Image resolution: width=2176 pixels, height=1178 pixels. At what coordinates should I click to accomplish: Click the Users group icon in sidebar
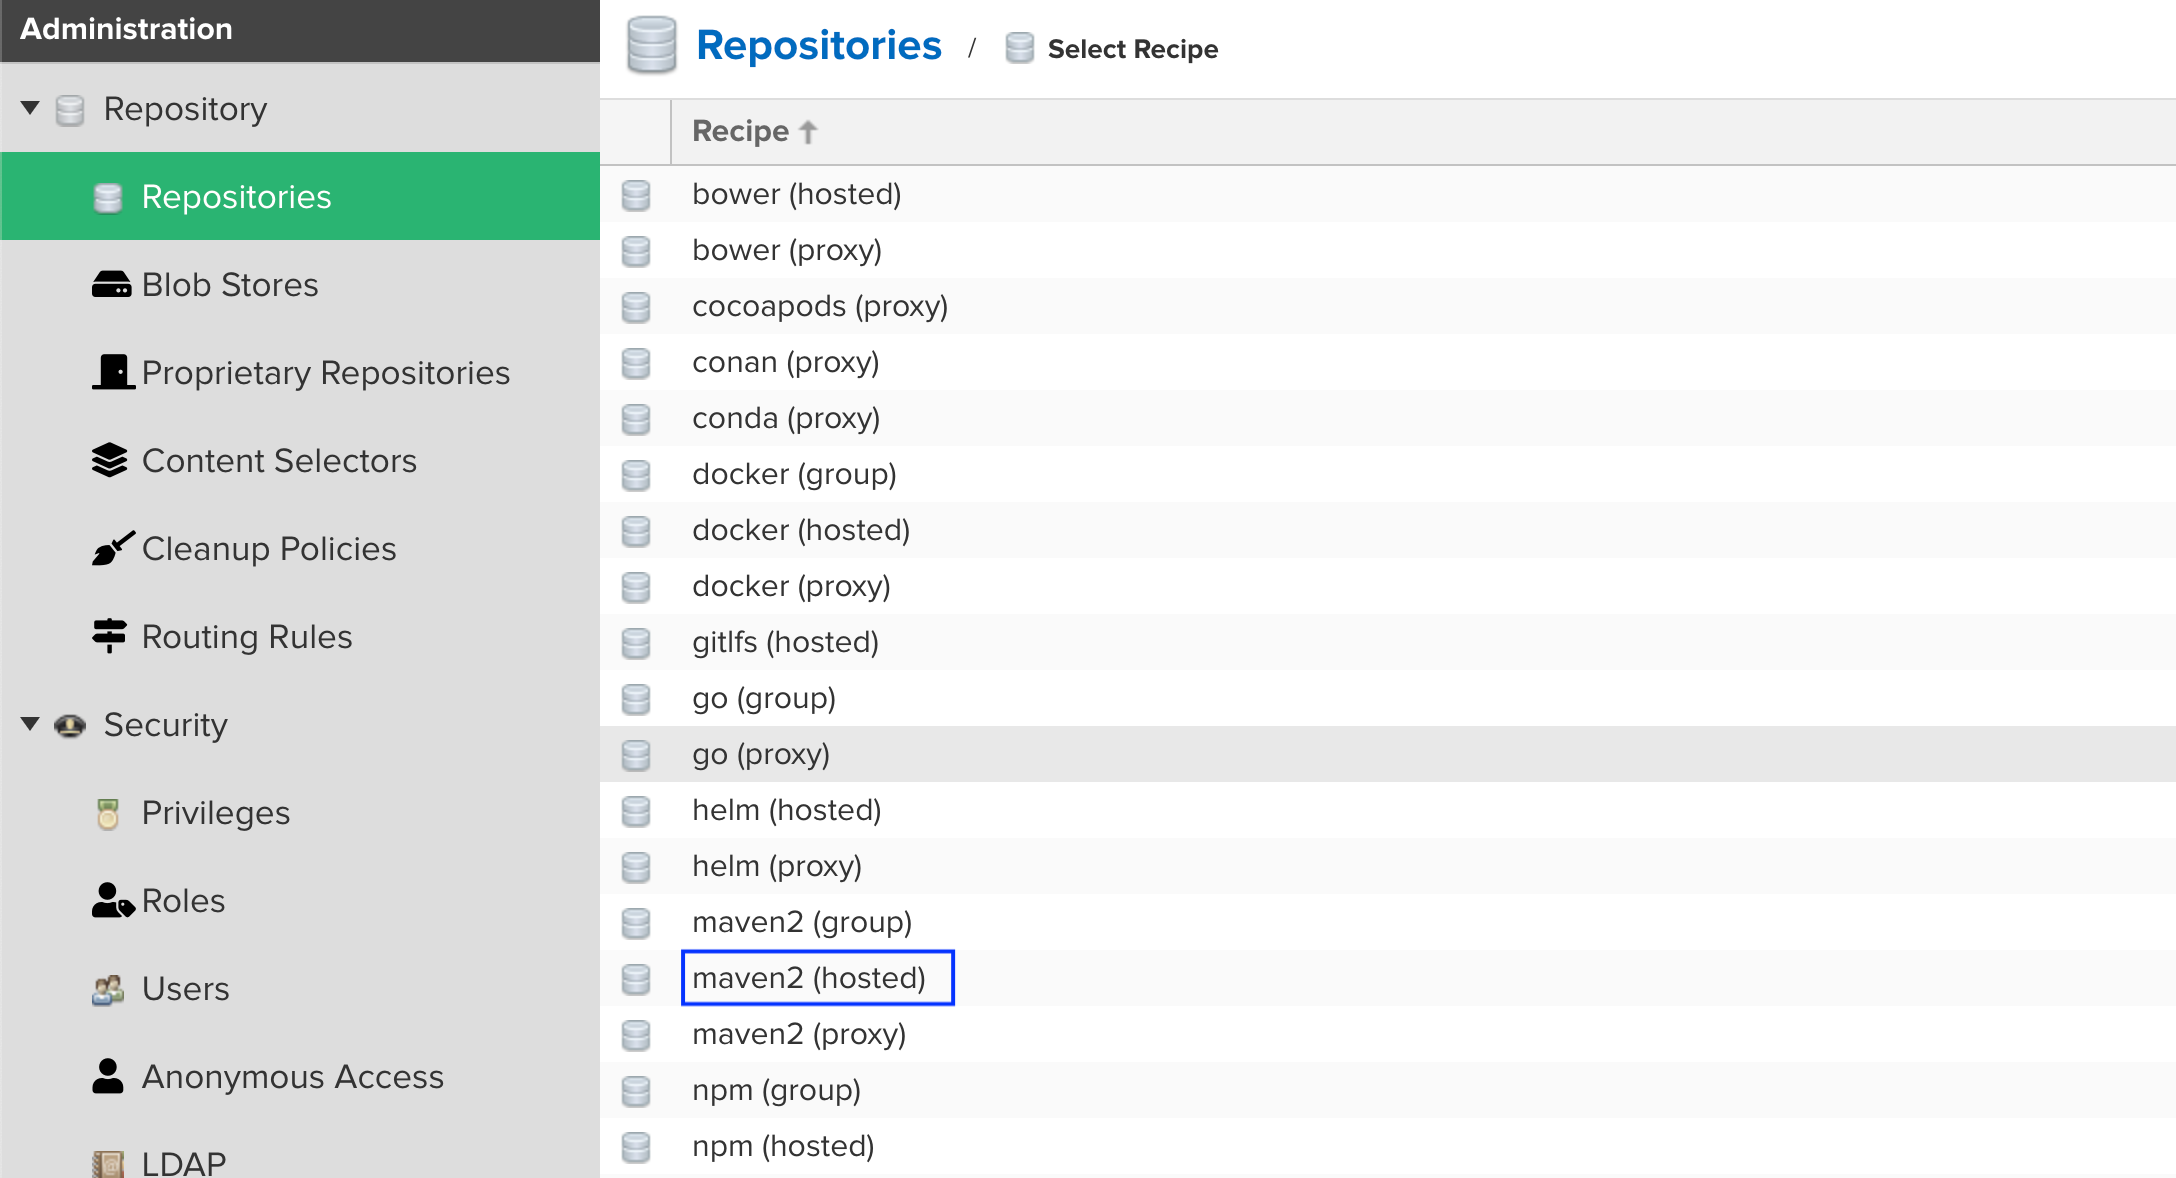pos(108,989)
